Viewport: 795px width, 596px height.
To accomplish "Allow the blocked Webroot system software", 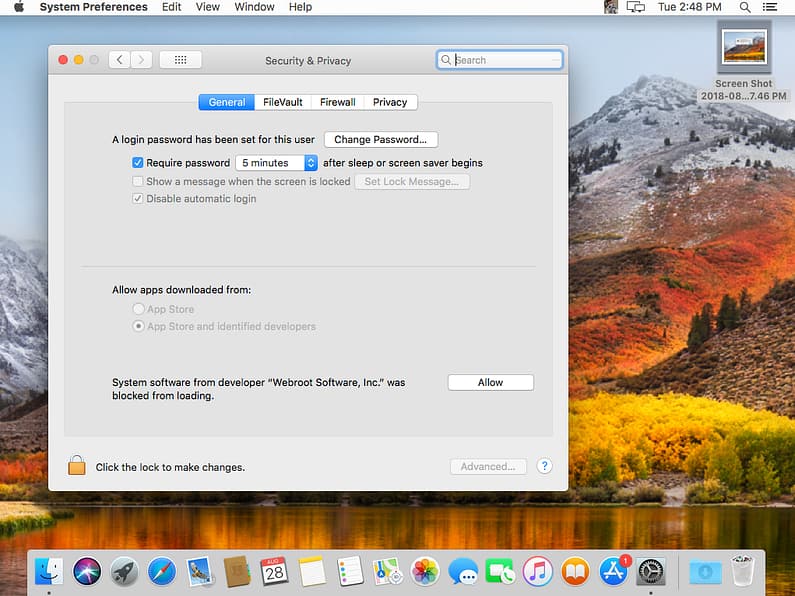I will tap(490, 382).
